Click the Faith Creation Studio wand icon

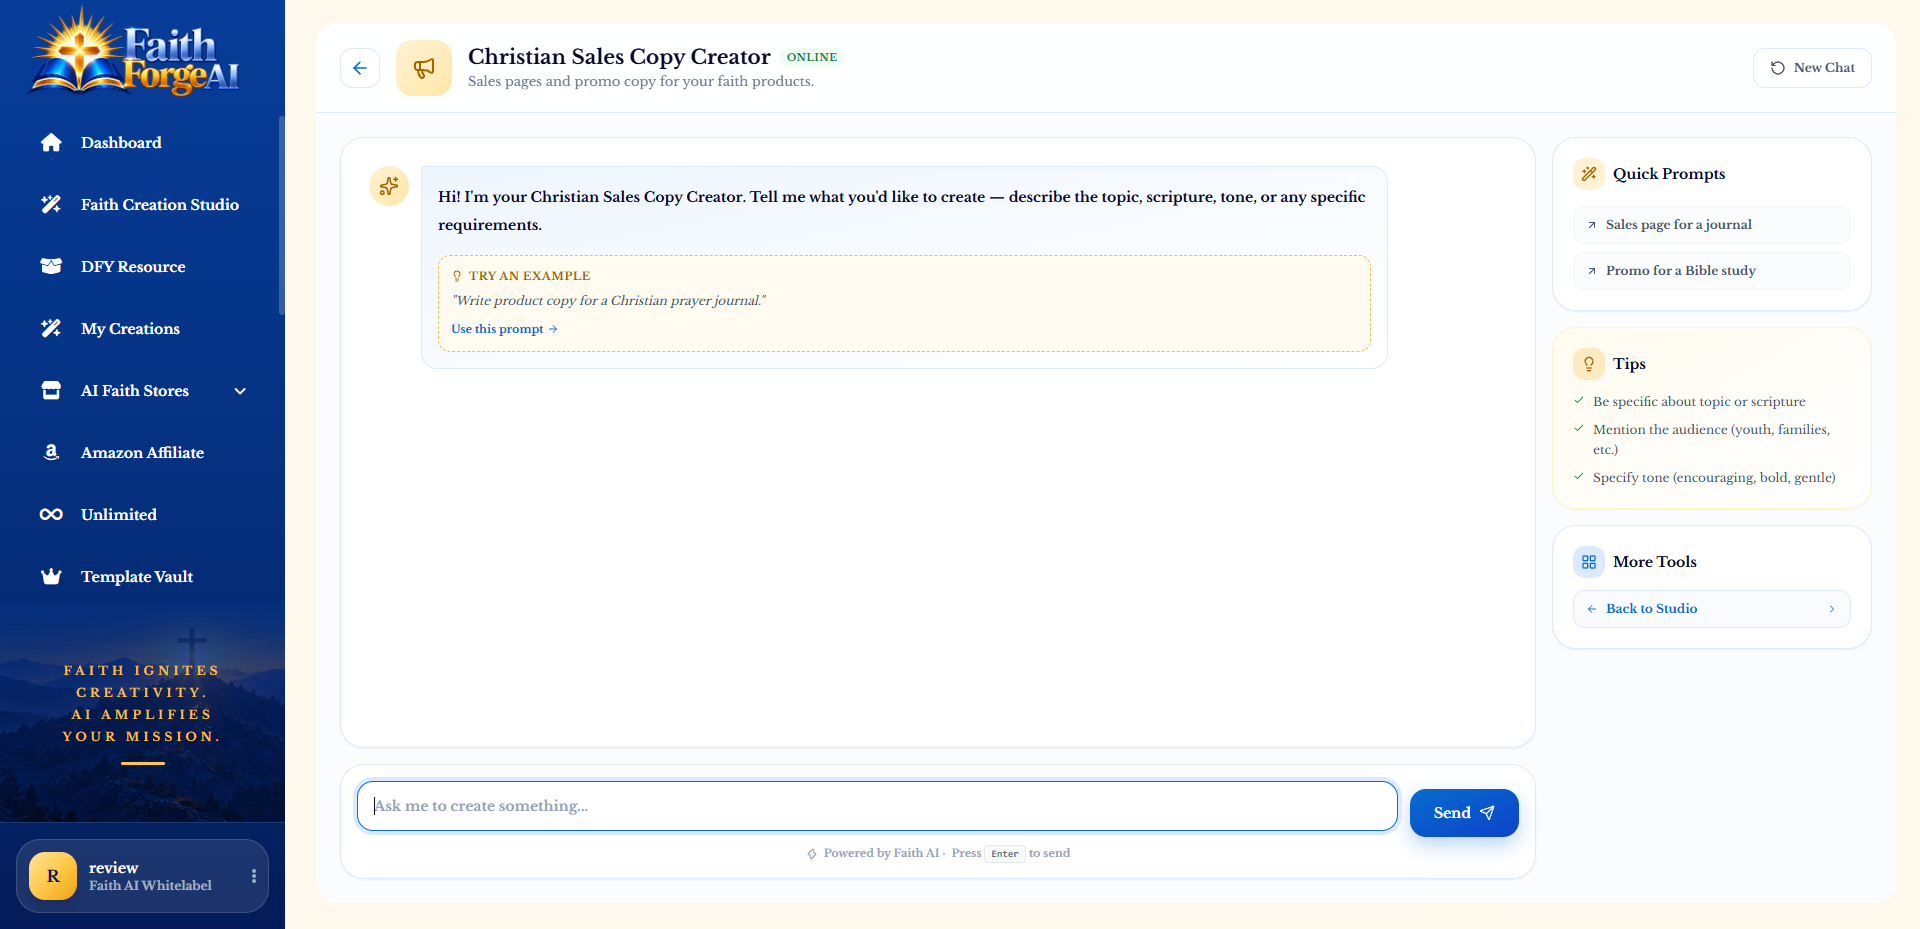click(51, 205)
